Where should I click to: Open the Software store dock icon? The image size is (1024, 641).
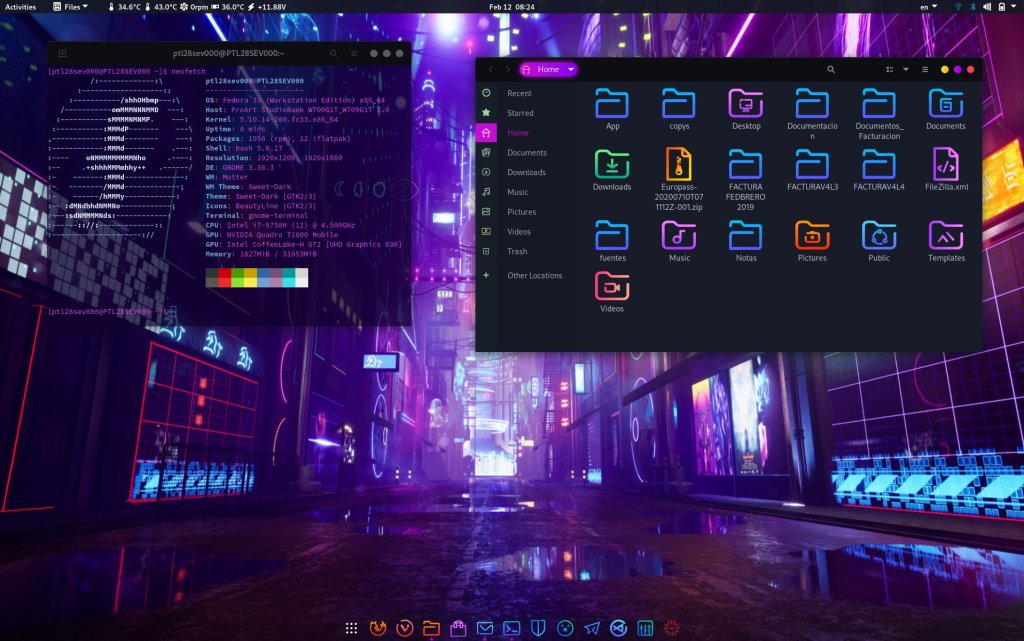tap(458, 628)
